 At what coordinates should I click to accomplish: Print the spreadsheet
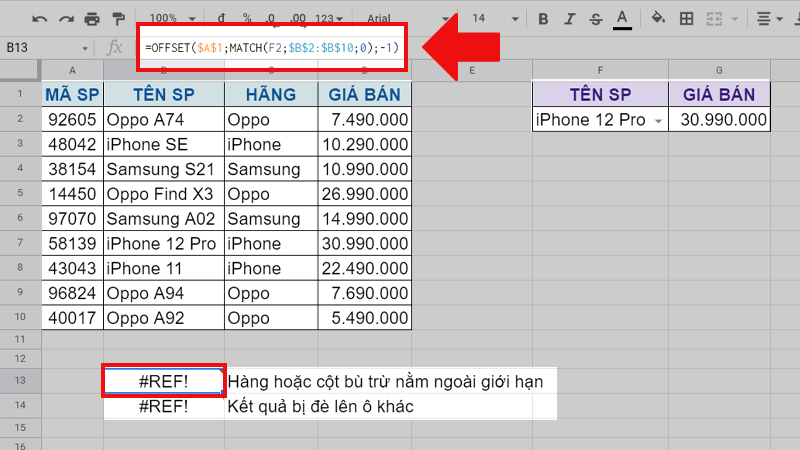click(x=92, y=19)
